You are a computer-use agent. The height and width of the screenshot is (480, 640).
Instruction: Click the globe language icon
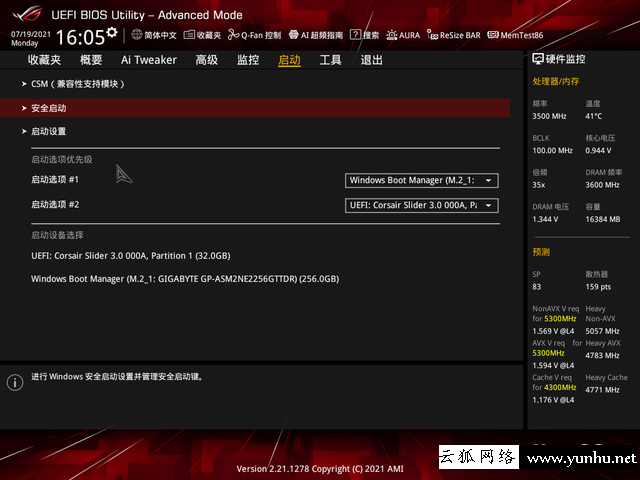(x=137, y=35)
